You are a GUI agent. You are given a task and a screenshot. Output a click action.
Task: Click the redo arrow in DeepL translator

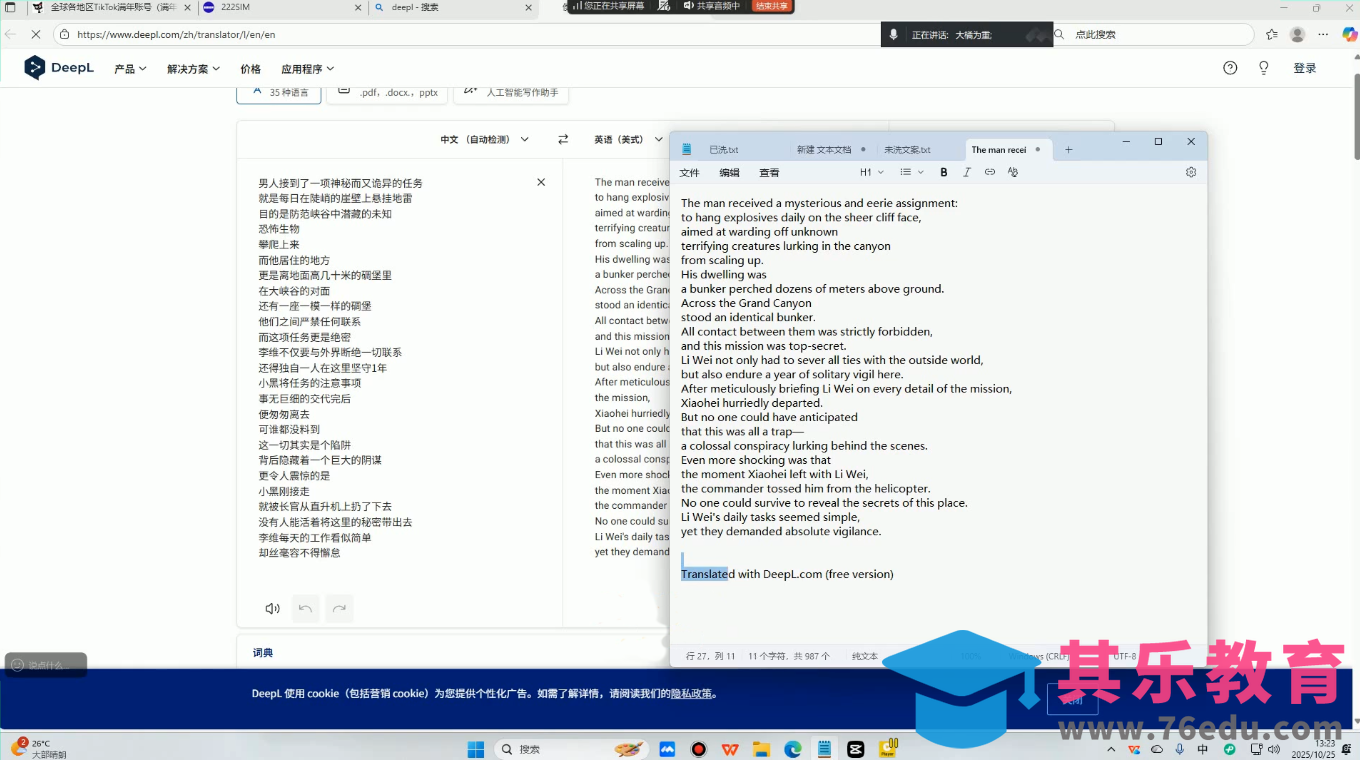coord(337,608)
